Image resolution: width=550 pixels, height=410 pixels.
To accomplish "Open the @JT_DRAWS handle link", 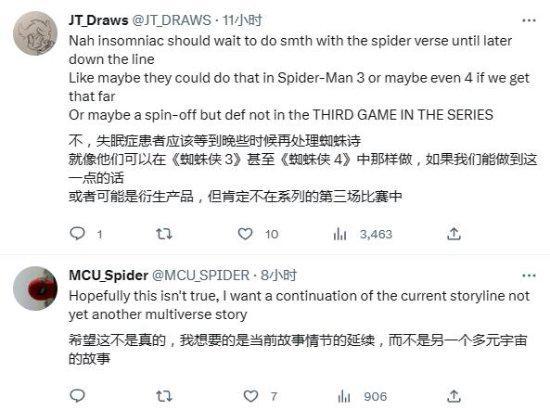I will (x=172, y=20).
